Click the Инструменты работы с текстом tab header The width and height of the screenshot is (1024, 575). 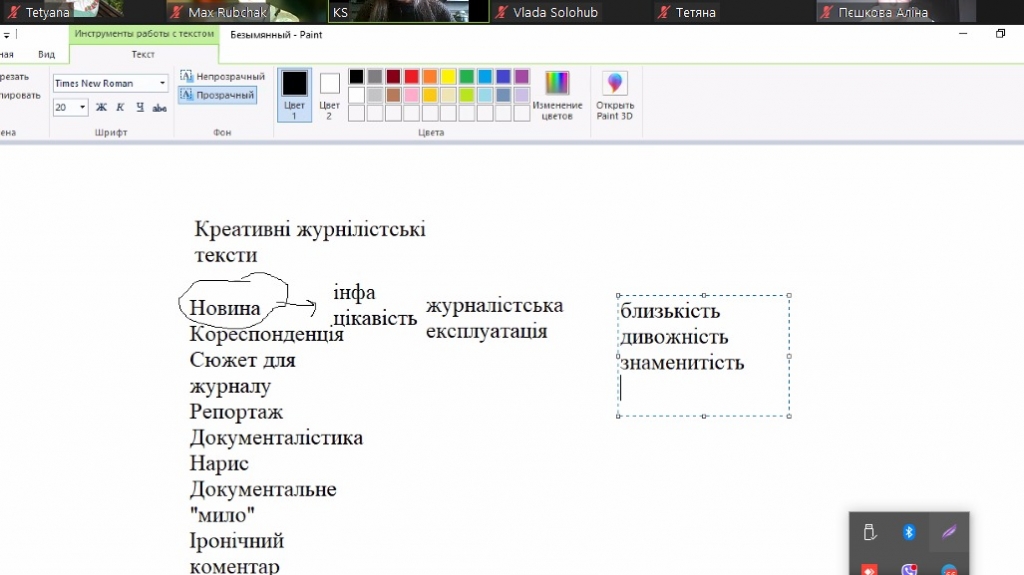[144, 33]
